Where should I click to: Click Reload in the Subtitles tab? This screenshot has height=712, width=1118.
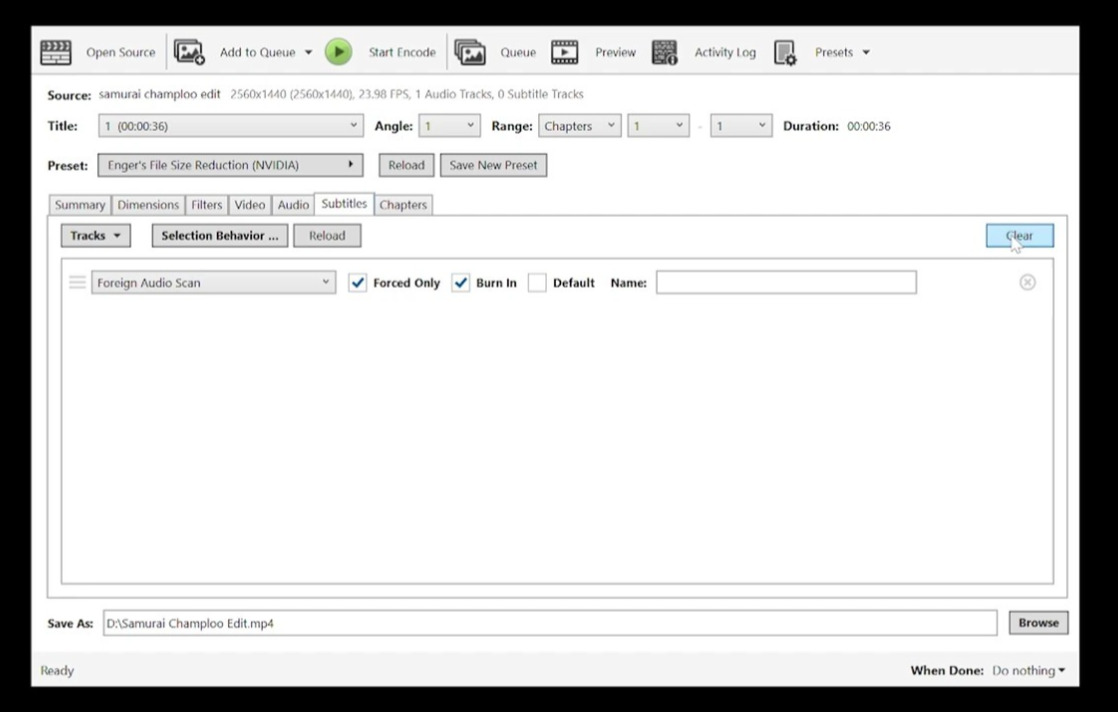pyautogui.click(x=327, y=236)
